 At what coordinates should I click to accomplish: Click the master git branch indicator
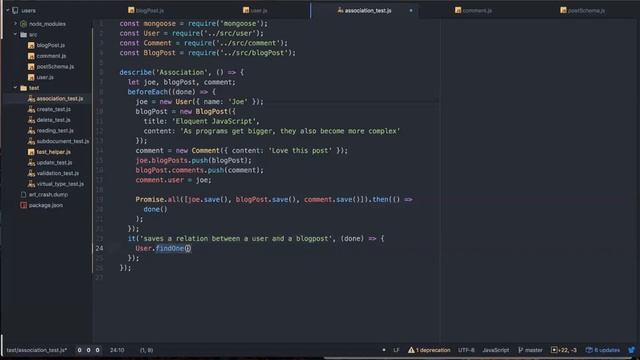pos(530,350)
